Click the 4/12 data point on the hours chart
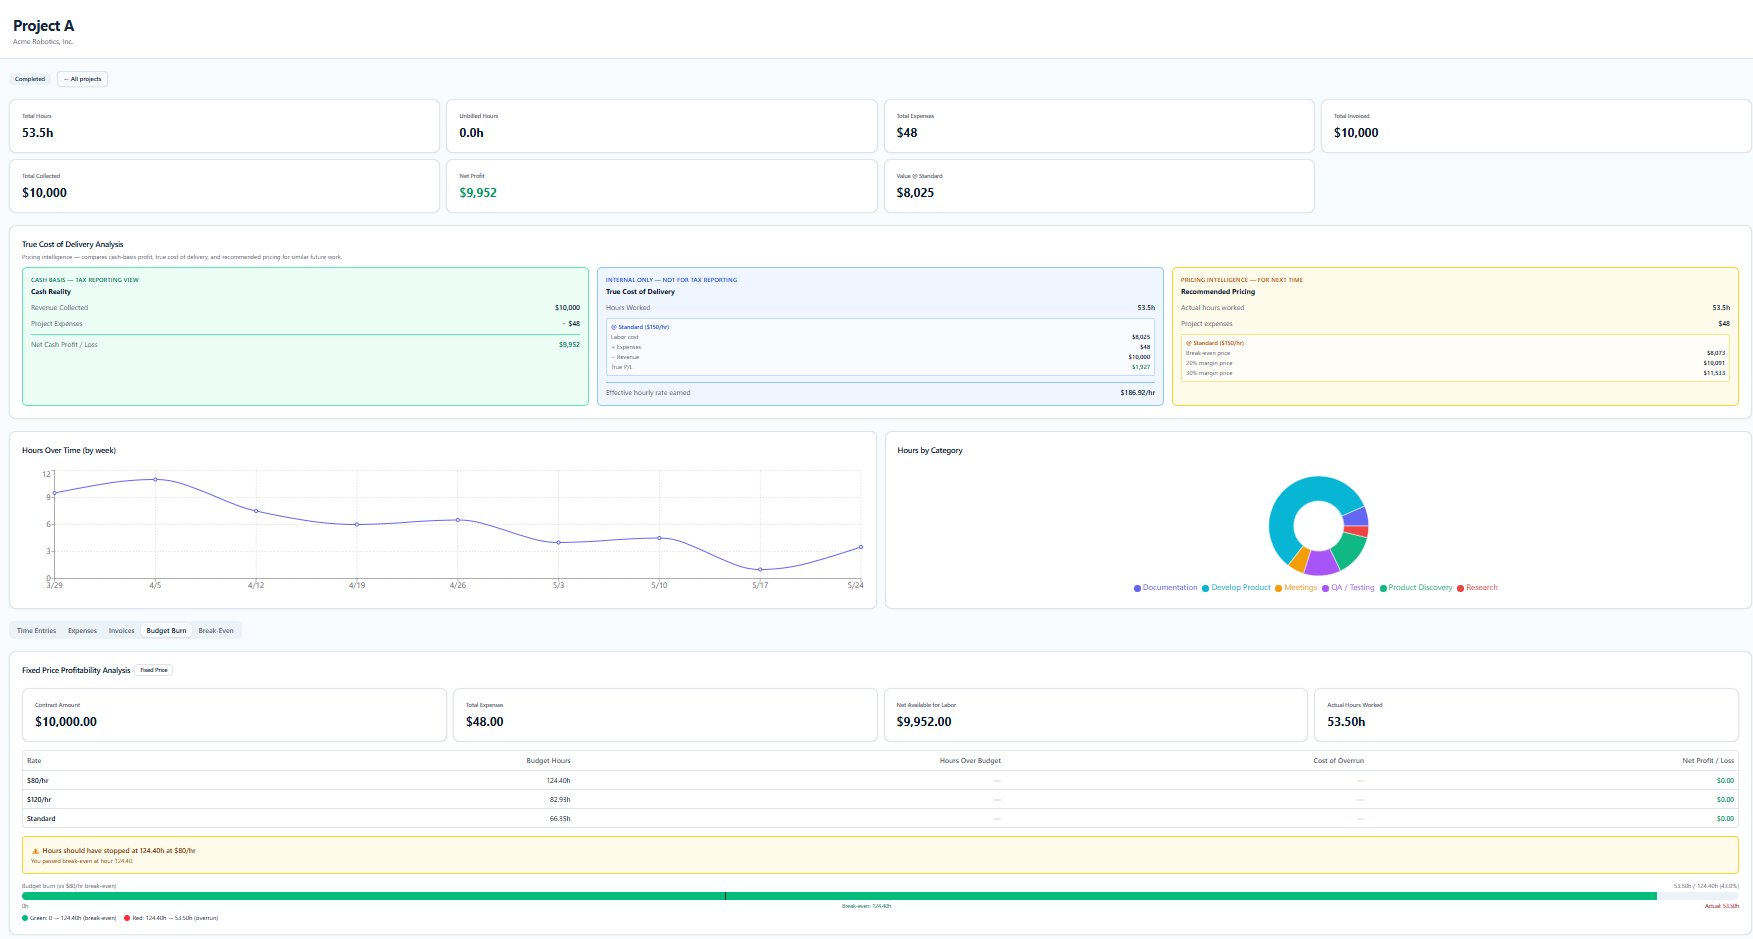 tap(256, 511)
